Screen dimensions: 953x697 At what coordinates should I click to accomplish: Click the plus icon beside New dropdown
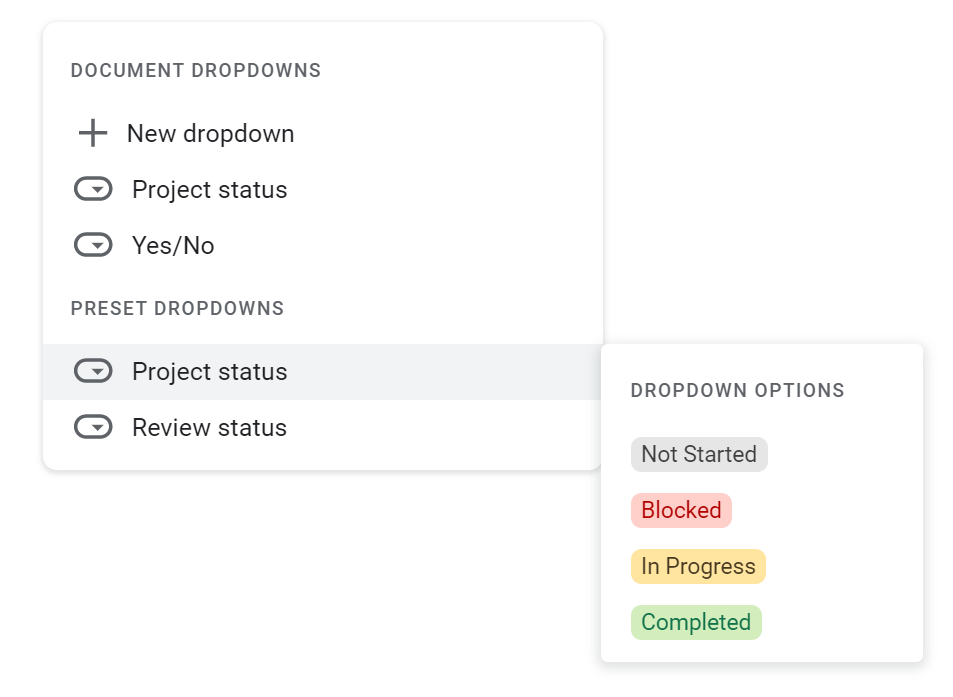tap(93, 134)
